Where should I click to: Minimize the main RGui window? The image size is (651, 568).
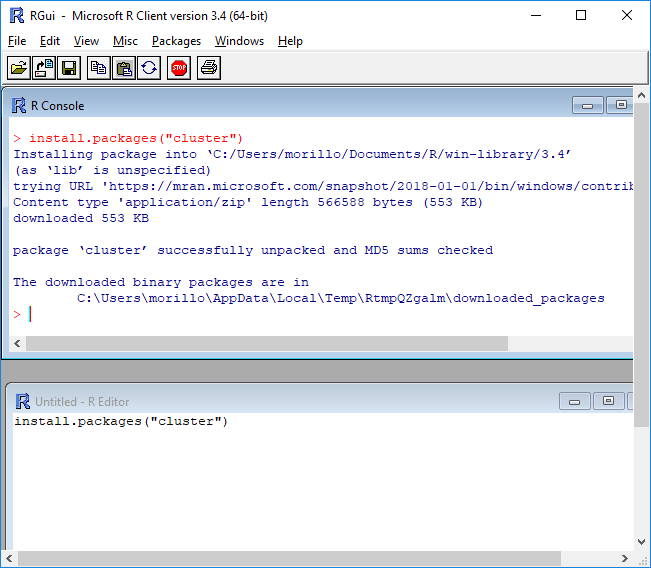(536, 16)
